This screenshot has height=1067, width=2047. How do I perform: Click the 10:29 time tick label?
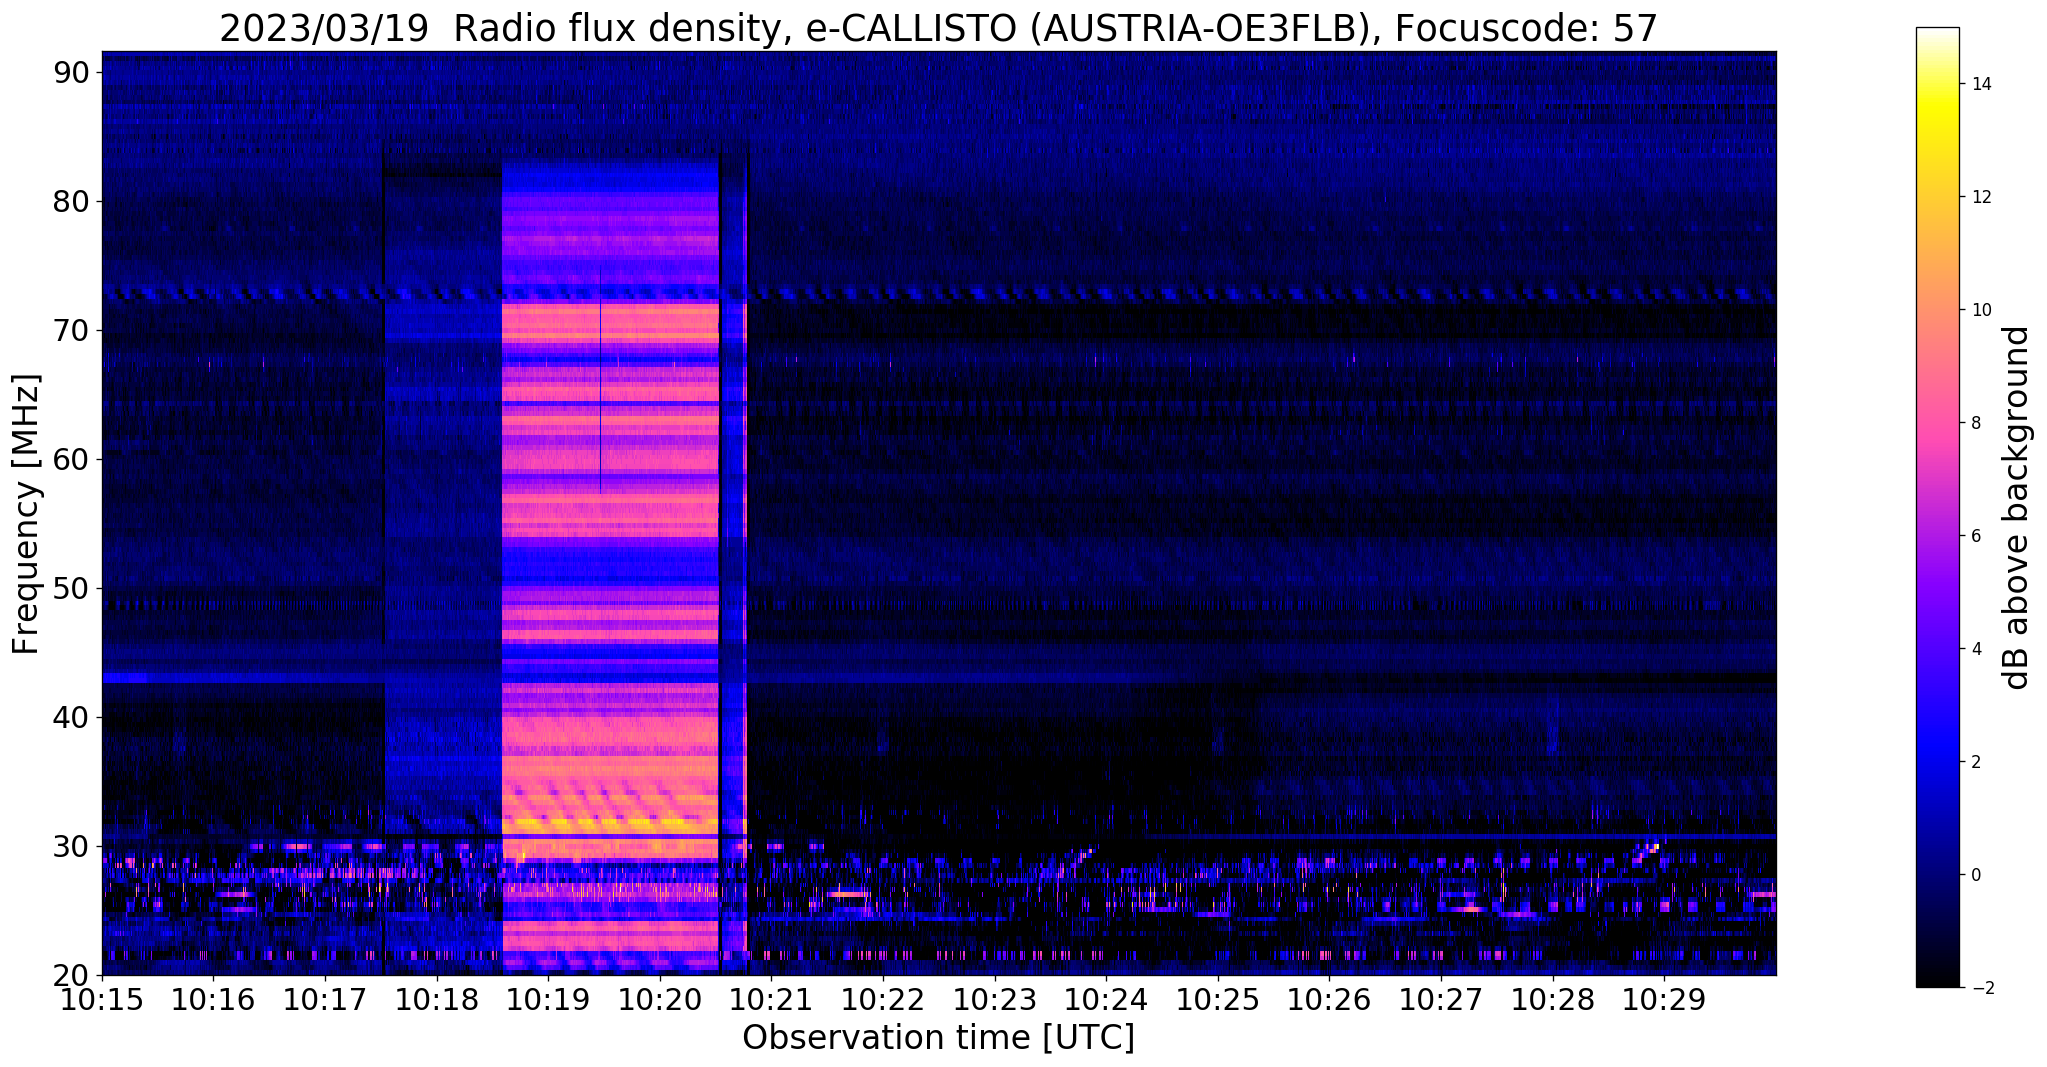pos(1665,998)
